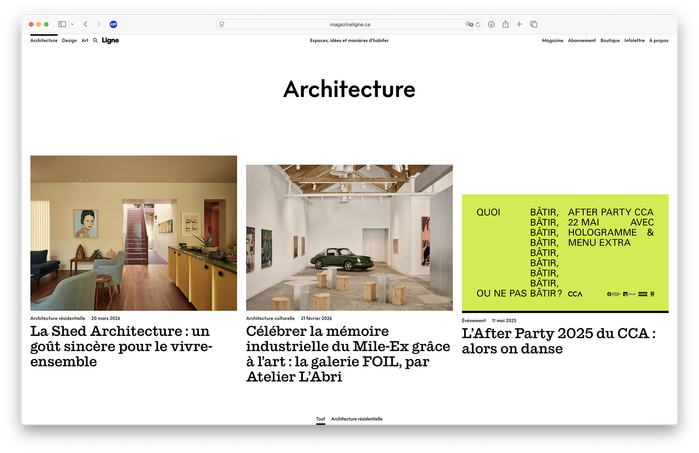This screenshot has height=453, width=699.
Task: Open the Share menu
Action: pos(505,24)
